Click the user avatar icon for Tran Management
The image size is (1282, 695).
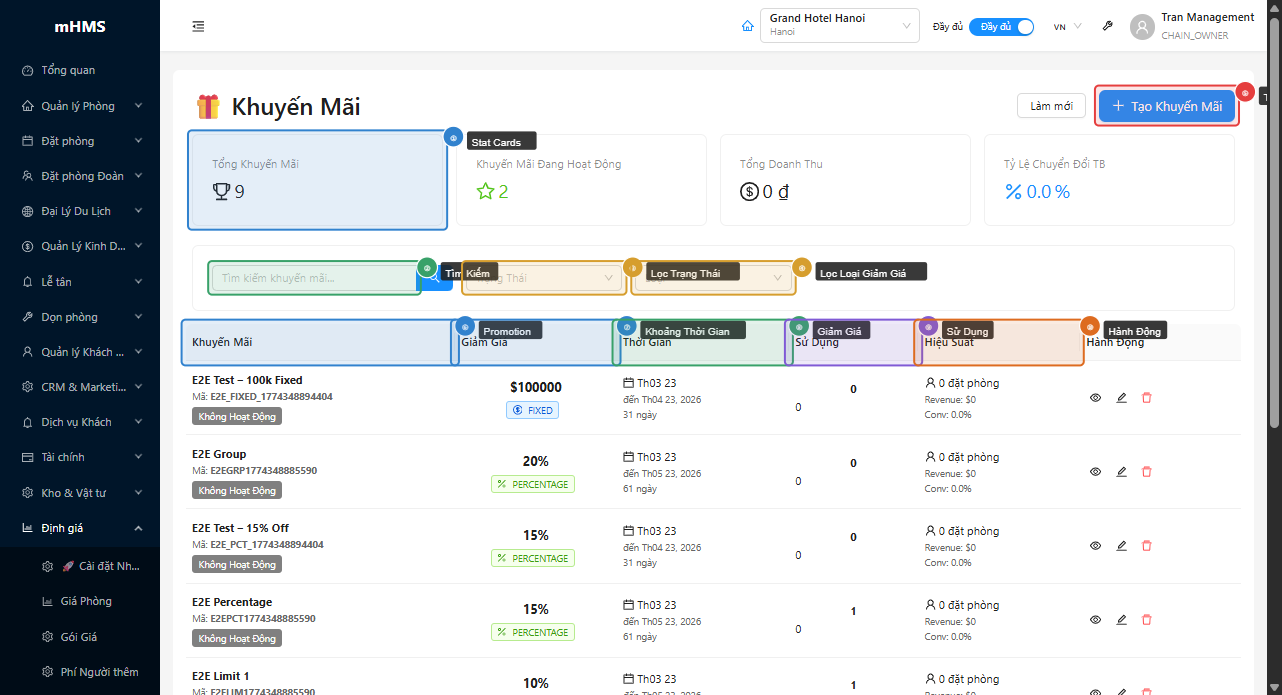click(1142, 27)
